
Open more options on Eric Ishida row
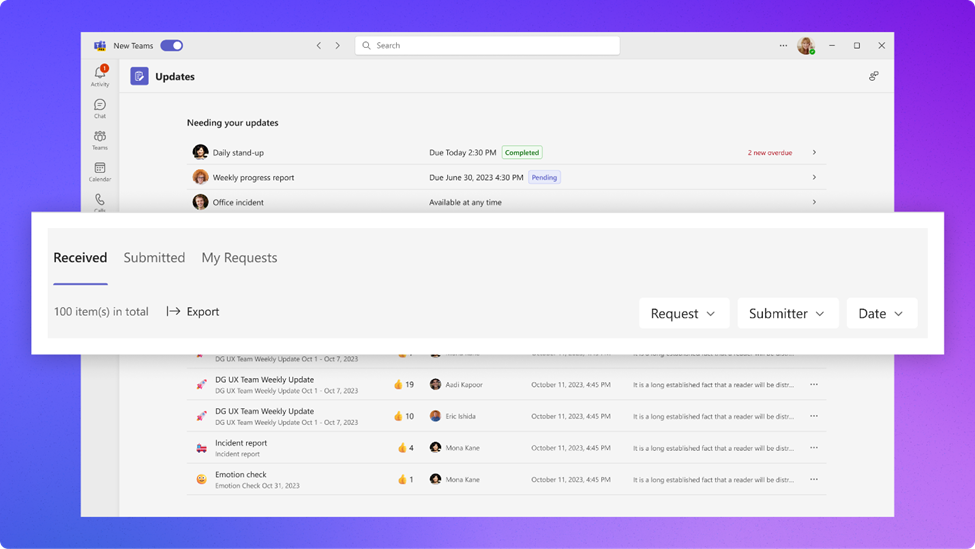tap(814, 416)
